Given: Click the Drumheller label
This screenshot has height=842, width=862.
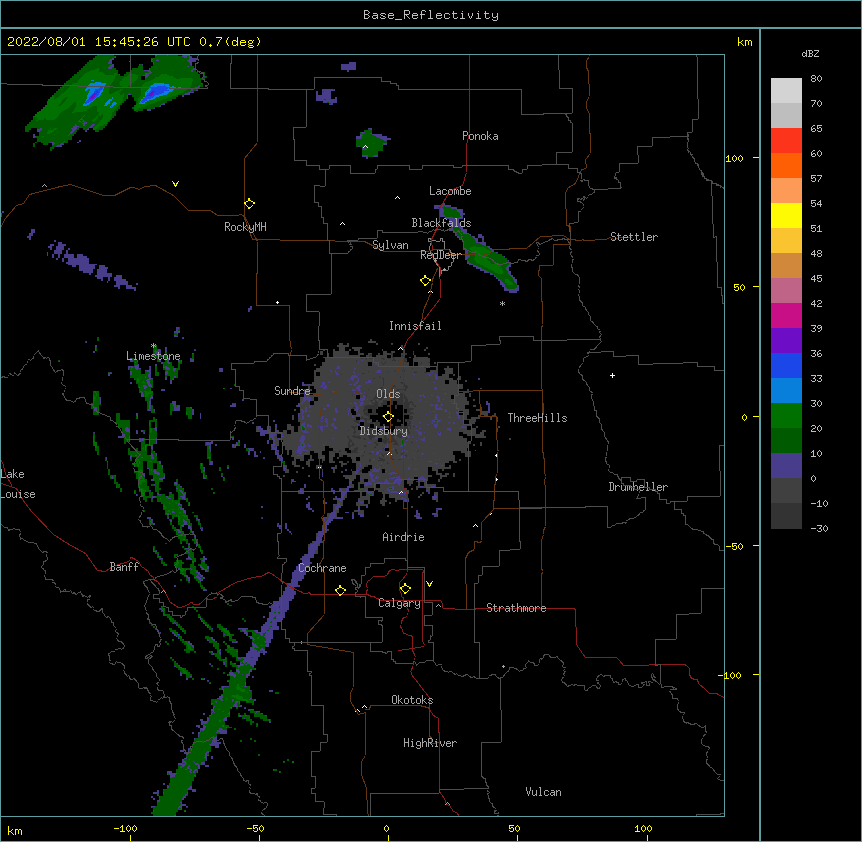Looking at the screenshot, I should coord(638,487).
